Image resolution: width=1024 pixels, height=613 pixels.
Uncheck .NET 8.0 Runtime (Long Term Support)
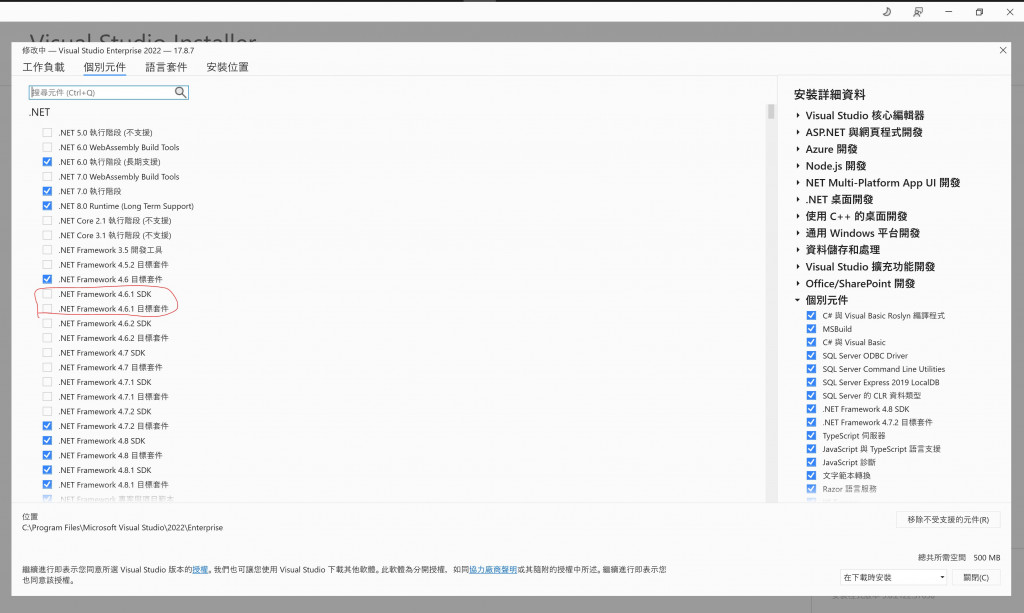coord(47,206)
